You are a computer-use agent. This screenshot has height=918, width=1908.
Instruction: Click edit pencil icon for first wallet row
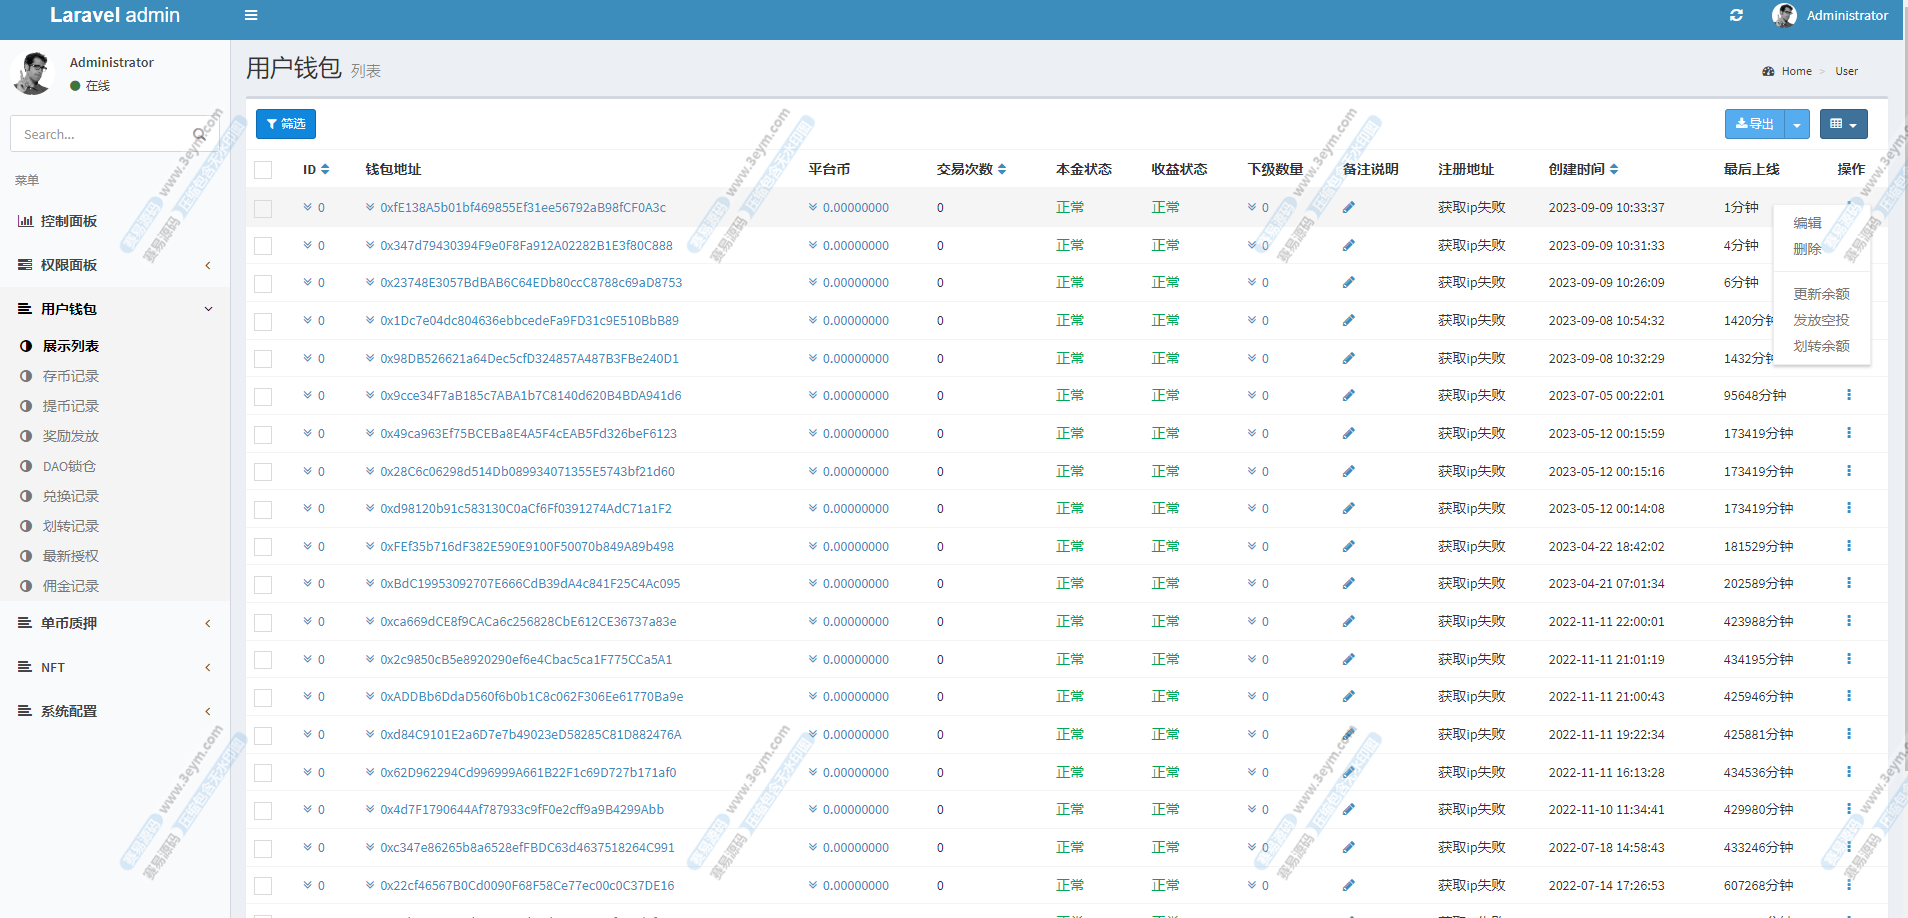pos(1348,208)
